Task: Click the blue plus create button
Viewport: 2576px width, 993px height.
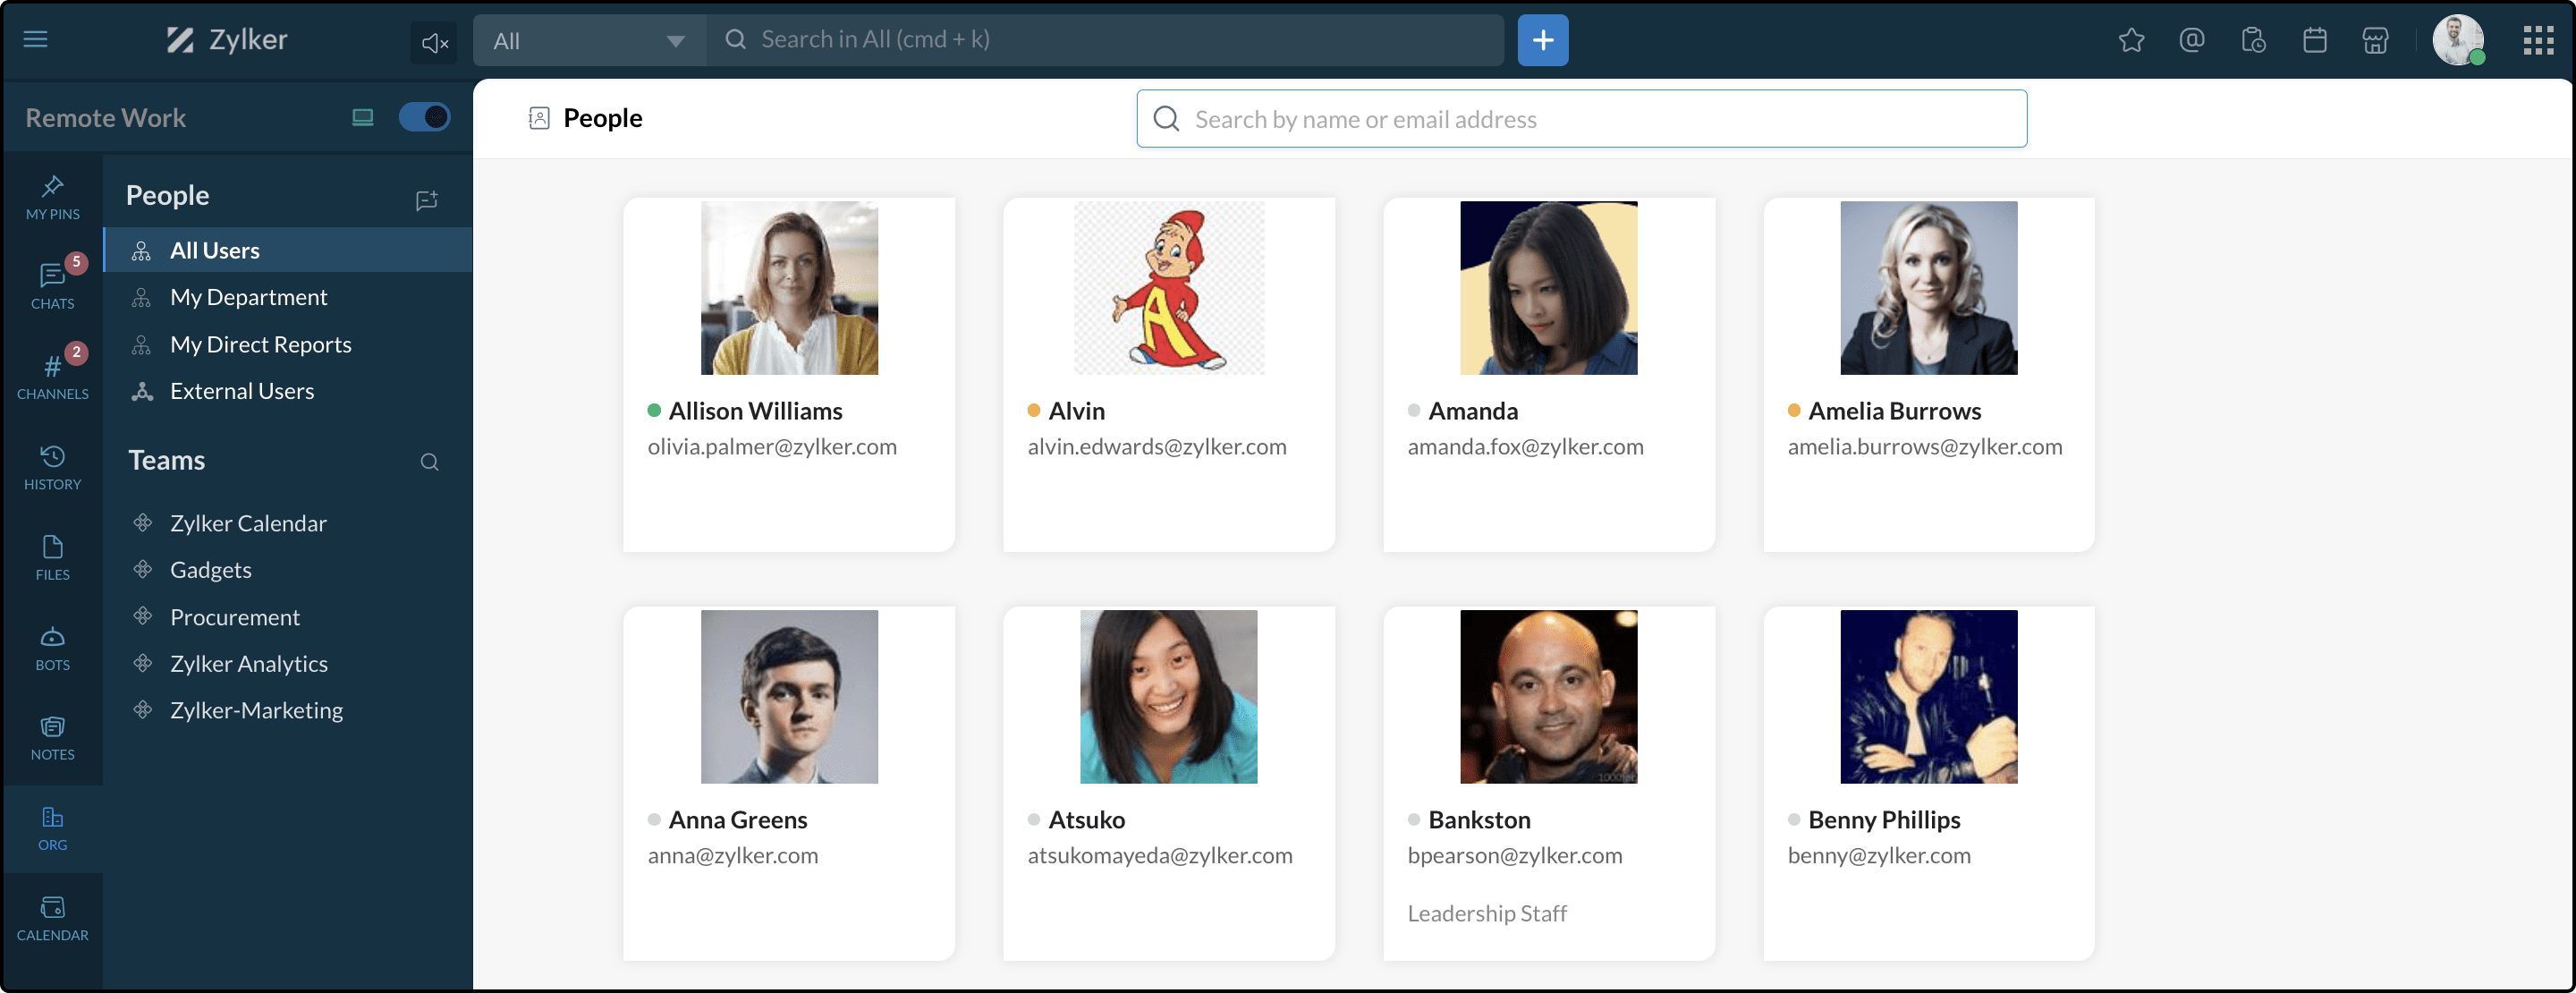Action: 1542,40
